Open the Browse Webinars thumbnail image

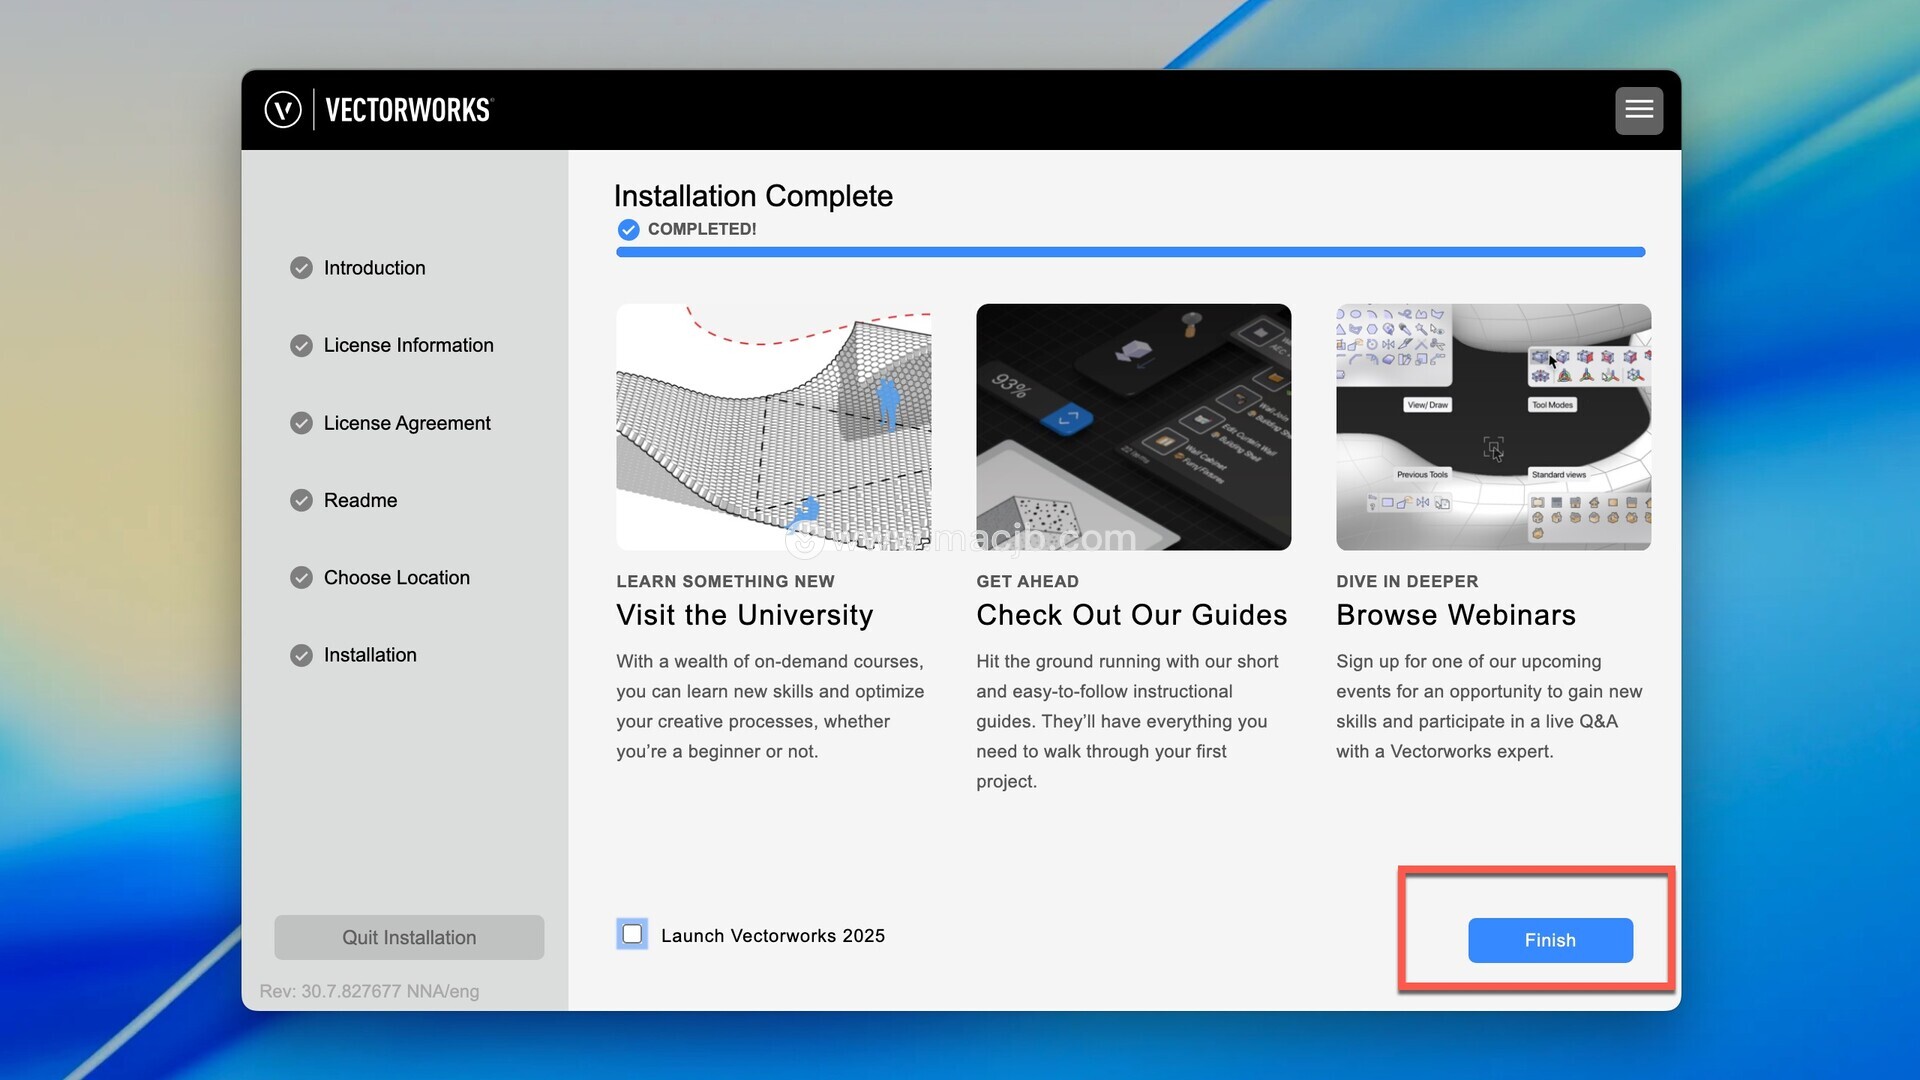pos(1493,427)
